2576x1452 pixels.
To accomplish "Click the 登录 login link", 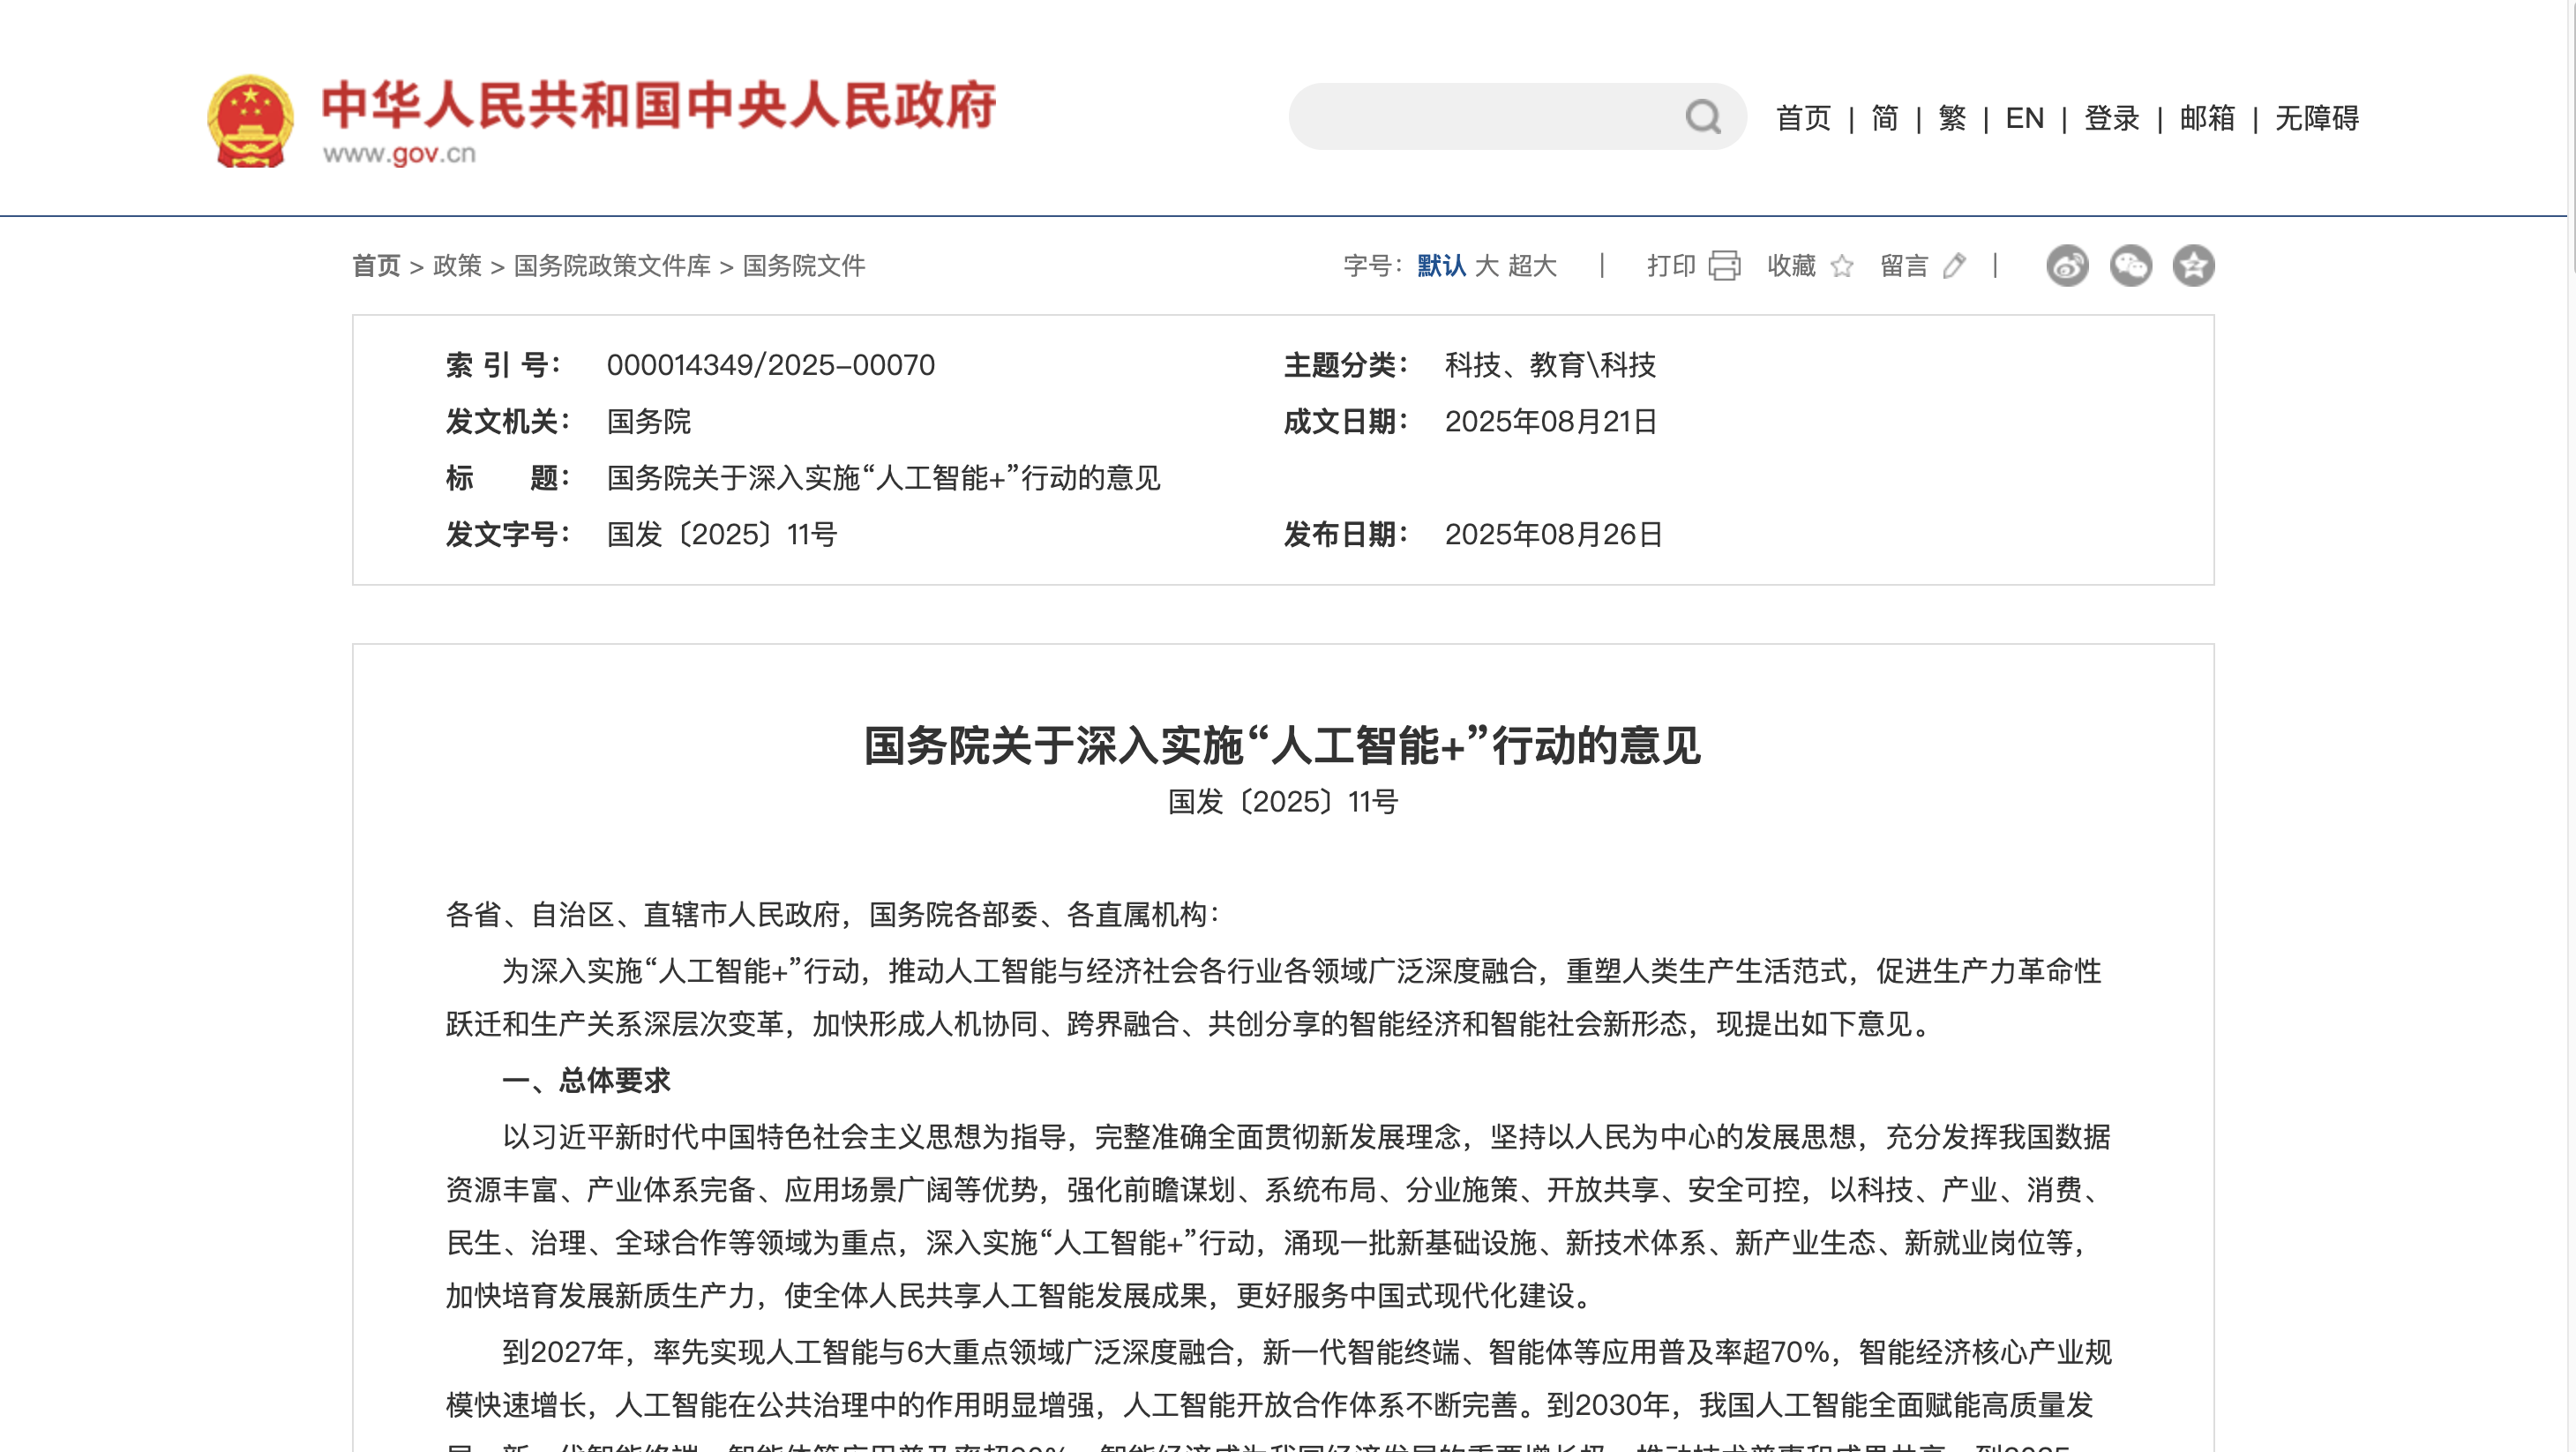I will (2111, 118).
